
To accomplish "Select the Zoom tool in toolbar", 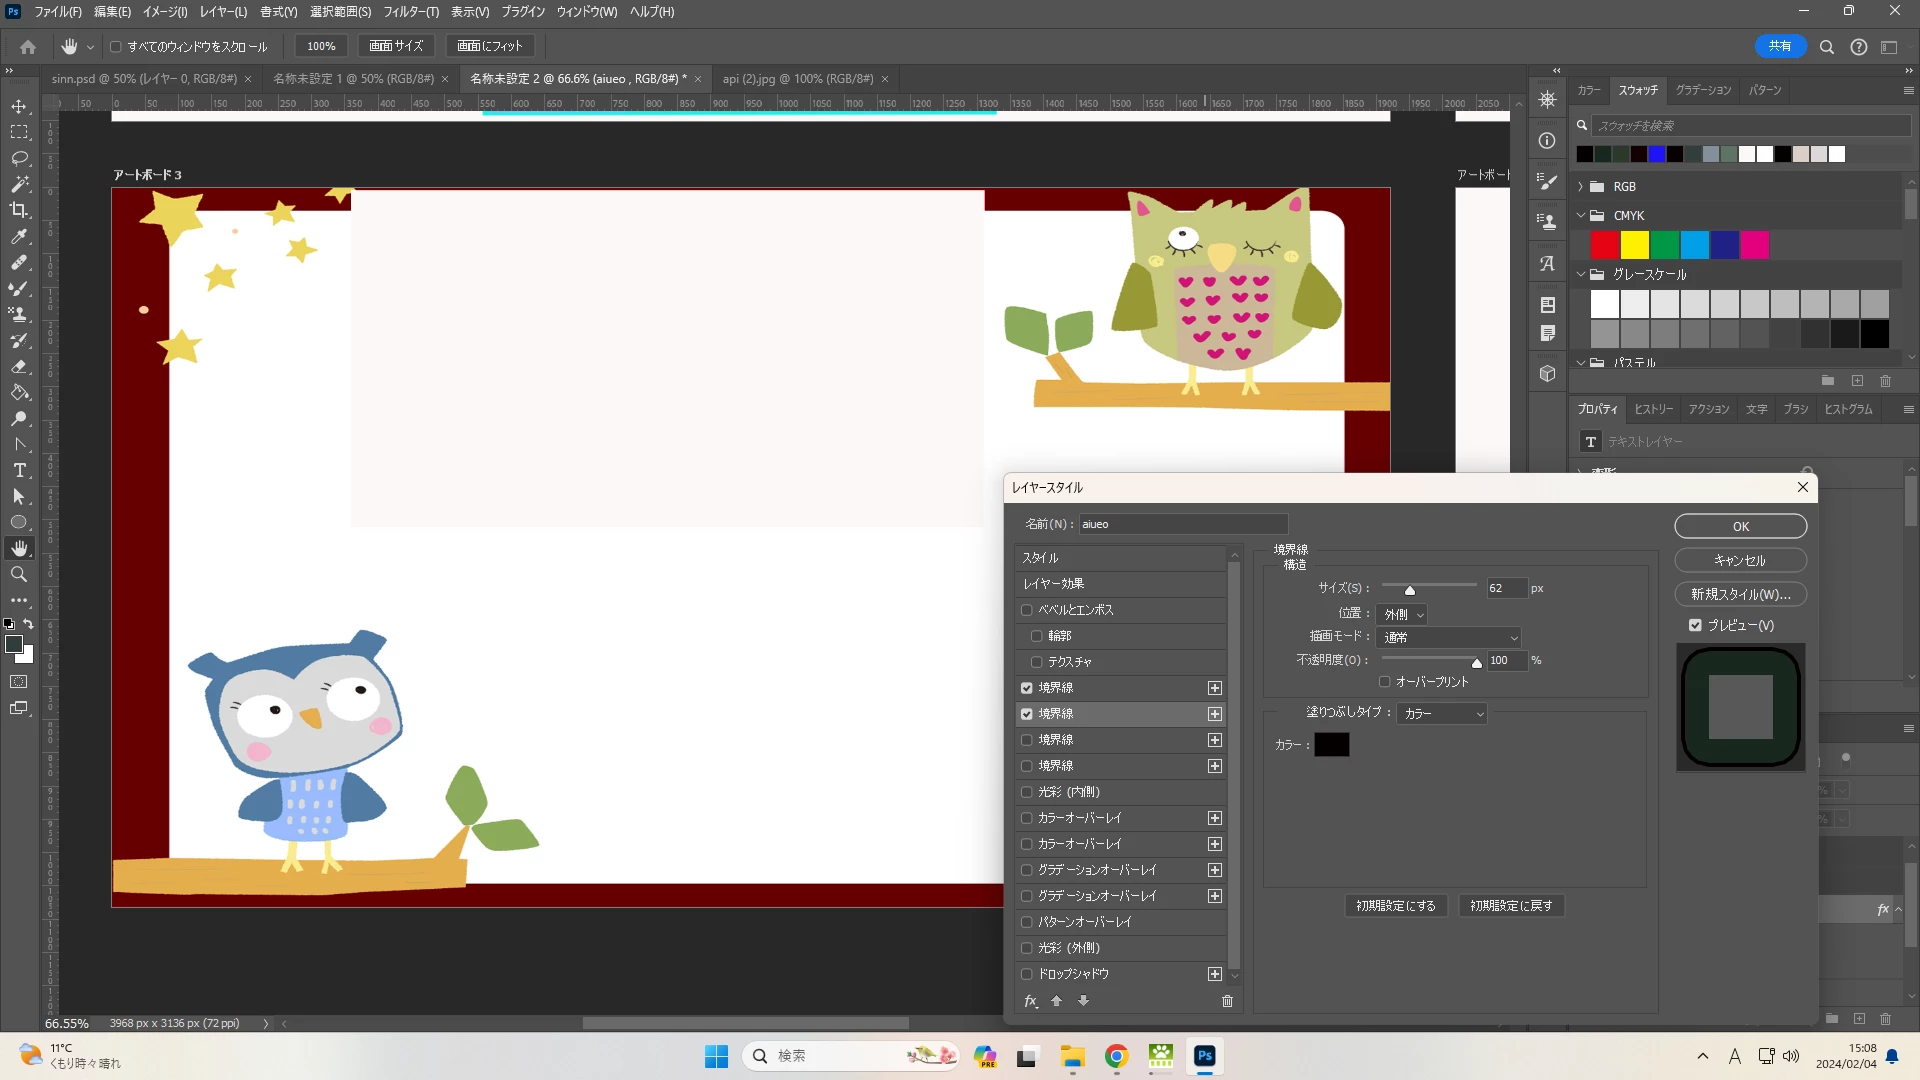I will coord(19,574).
